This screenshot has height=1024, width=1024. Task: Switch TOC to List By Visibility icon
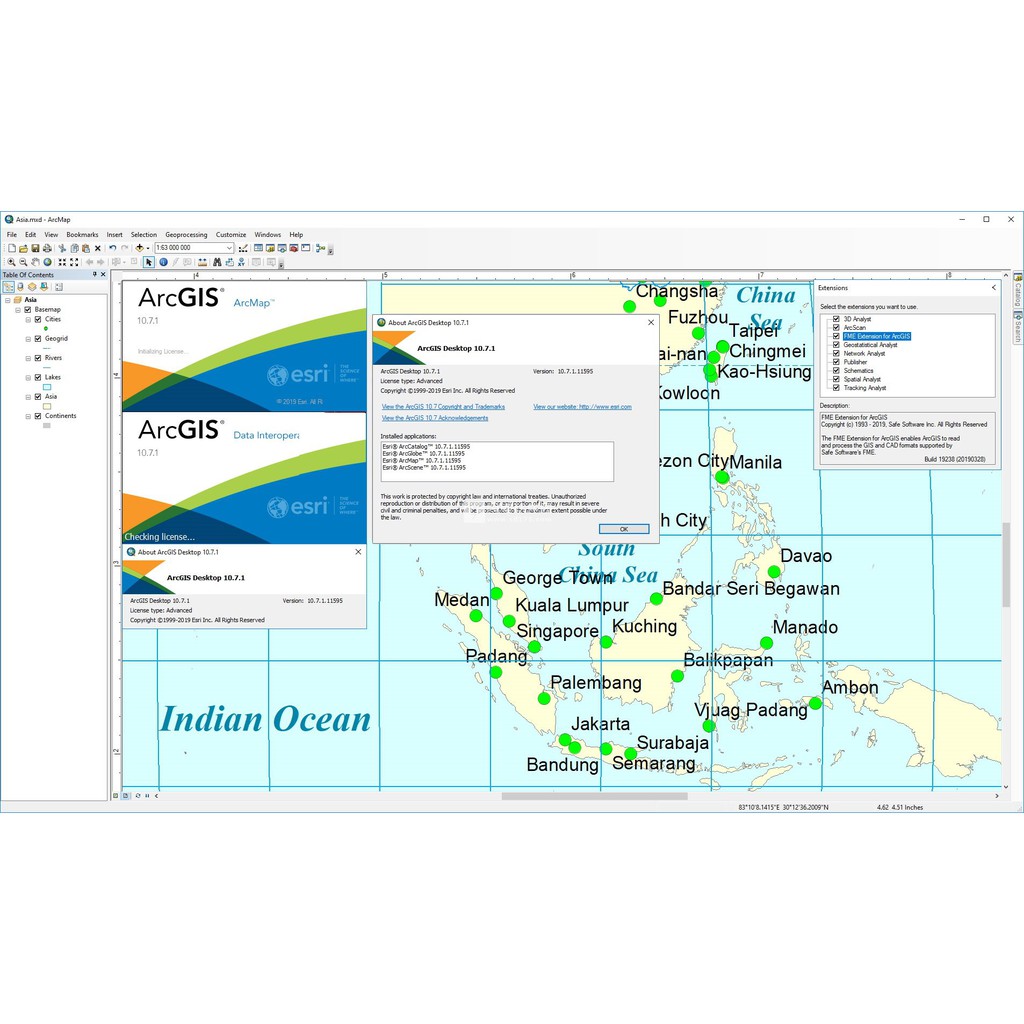coord(31,287)
